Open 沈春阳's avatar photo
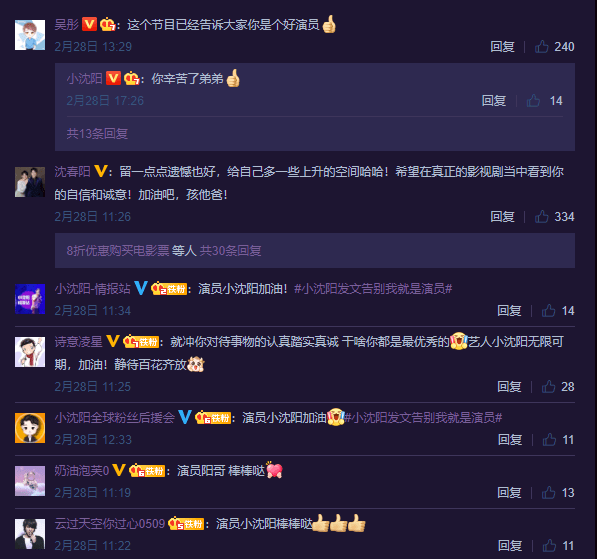 click(30, 182)
